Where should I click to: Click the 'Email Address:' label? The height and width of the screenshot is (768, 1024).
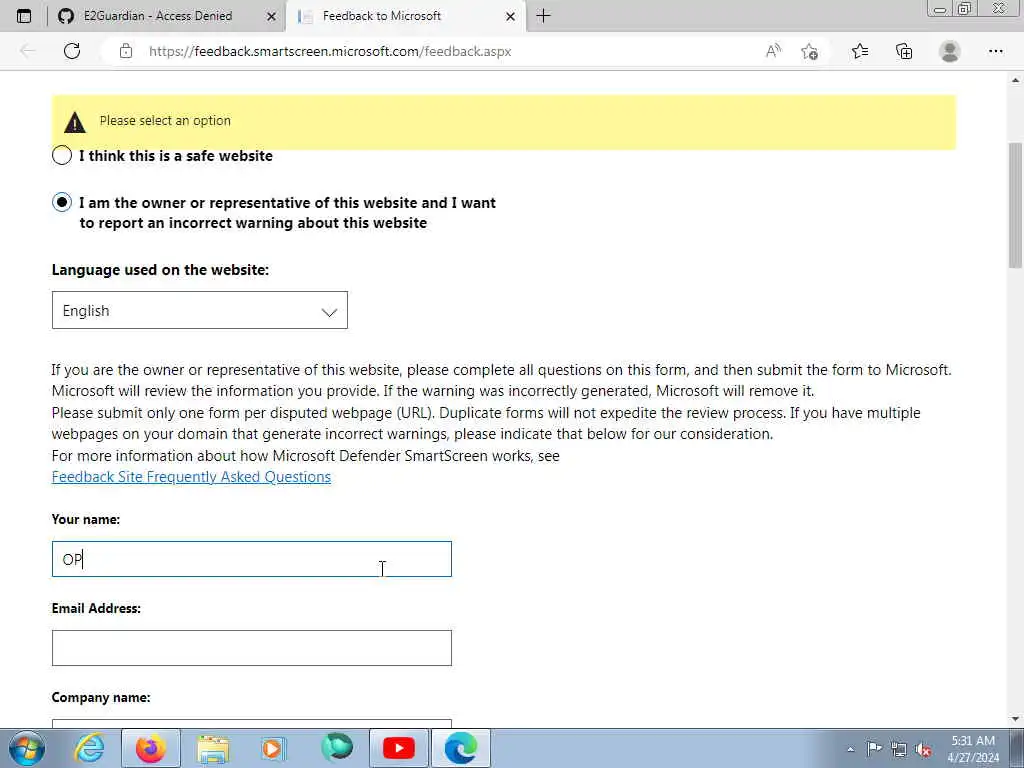(96, 608)
